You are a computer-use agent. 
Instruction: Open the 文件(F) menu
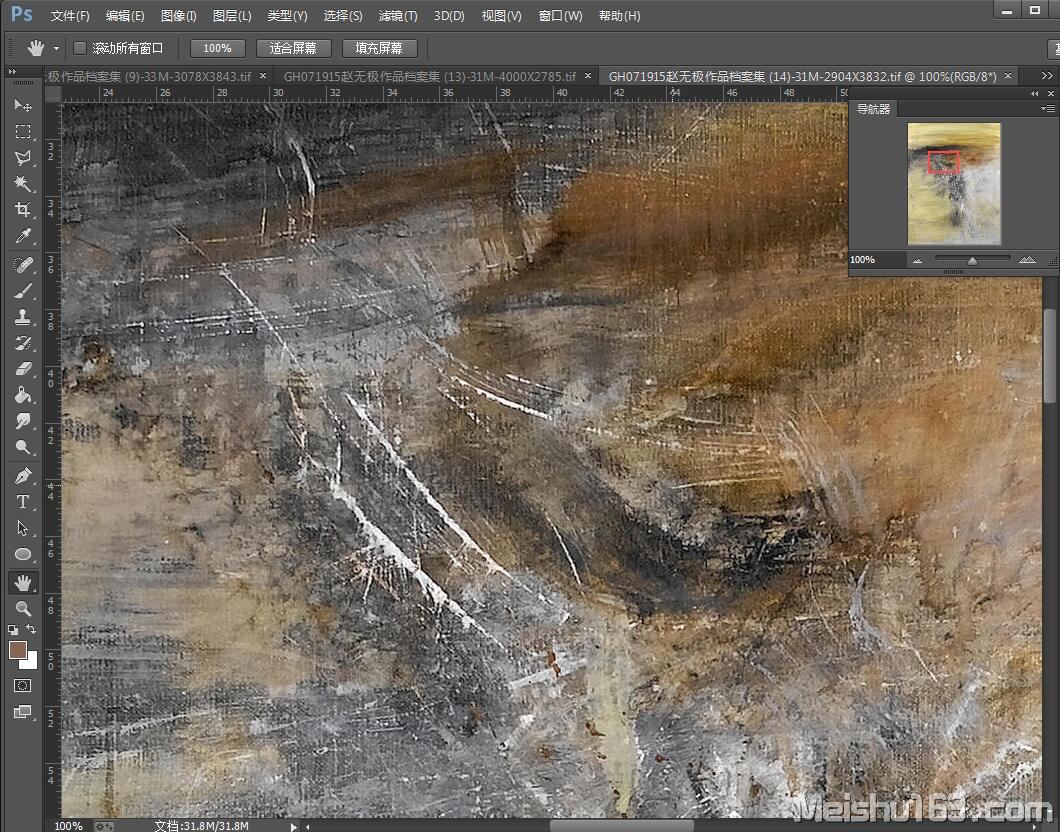(70, 16)
